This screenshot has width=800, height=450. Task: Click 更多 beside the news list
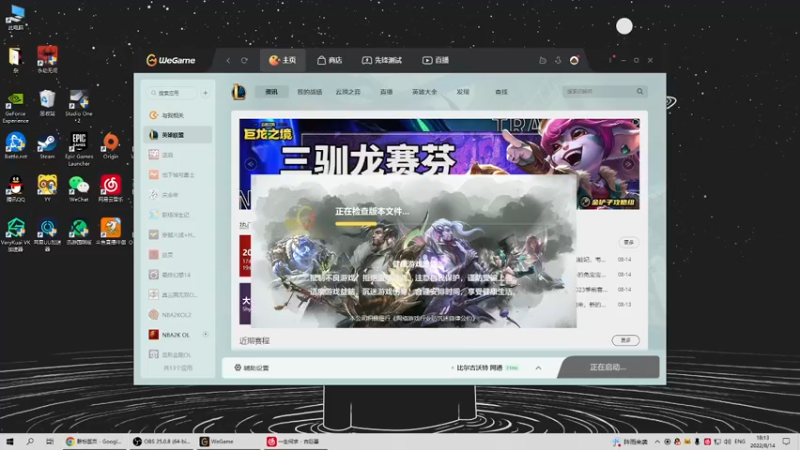tap(629, 242)
